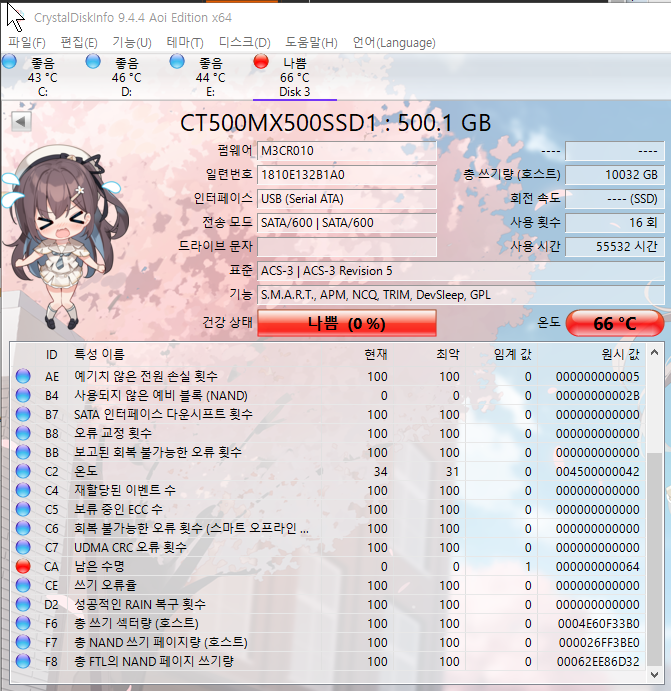The width and height of the screenshot is (671, 691).
Task: Click the C4 row status orb
Action: (23, 490)
